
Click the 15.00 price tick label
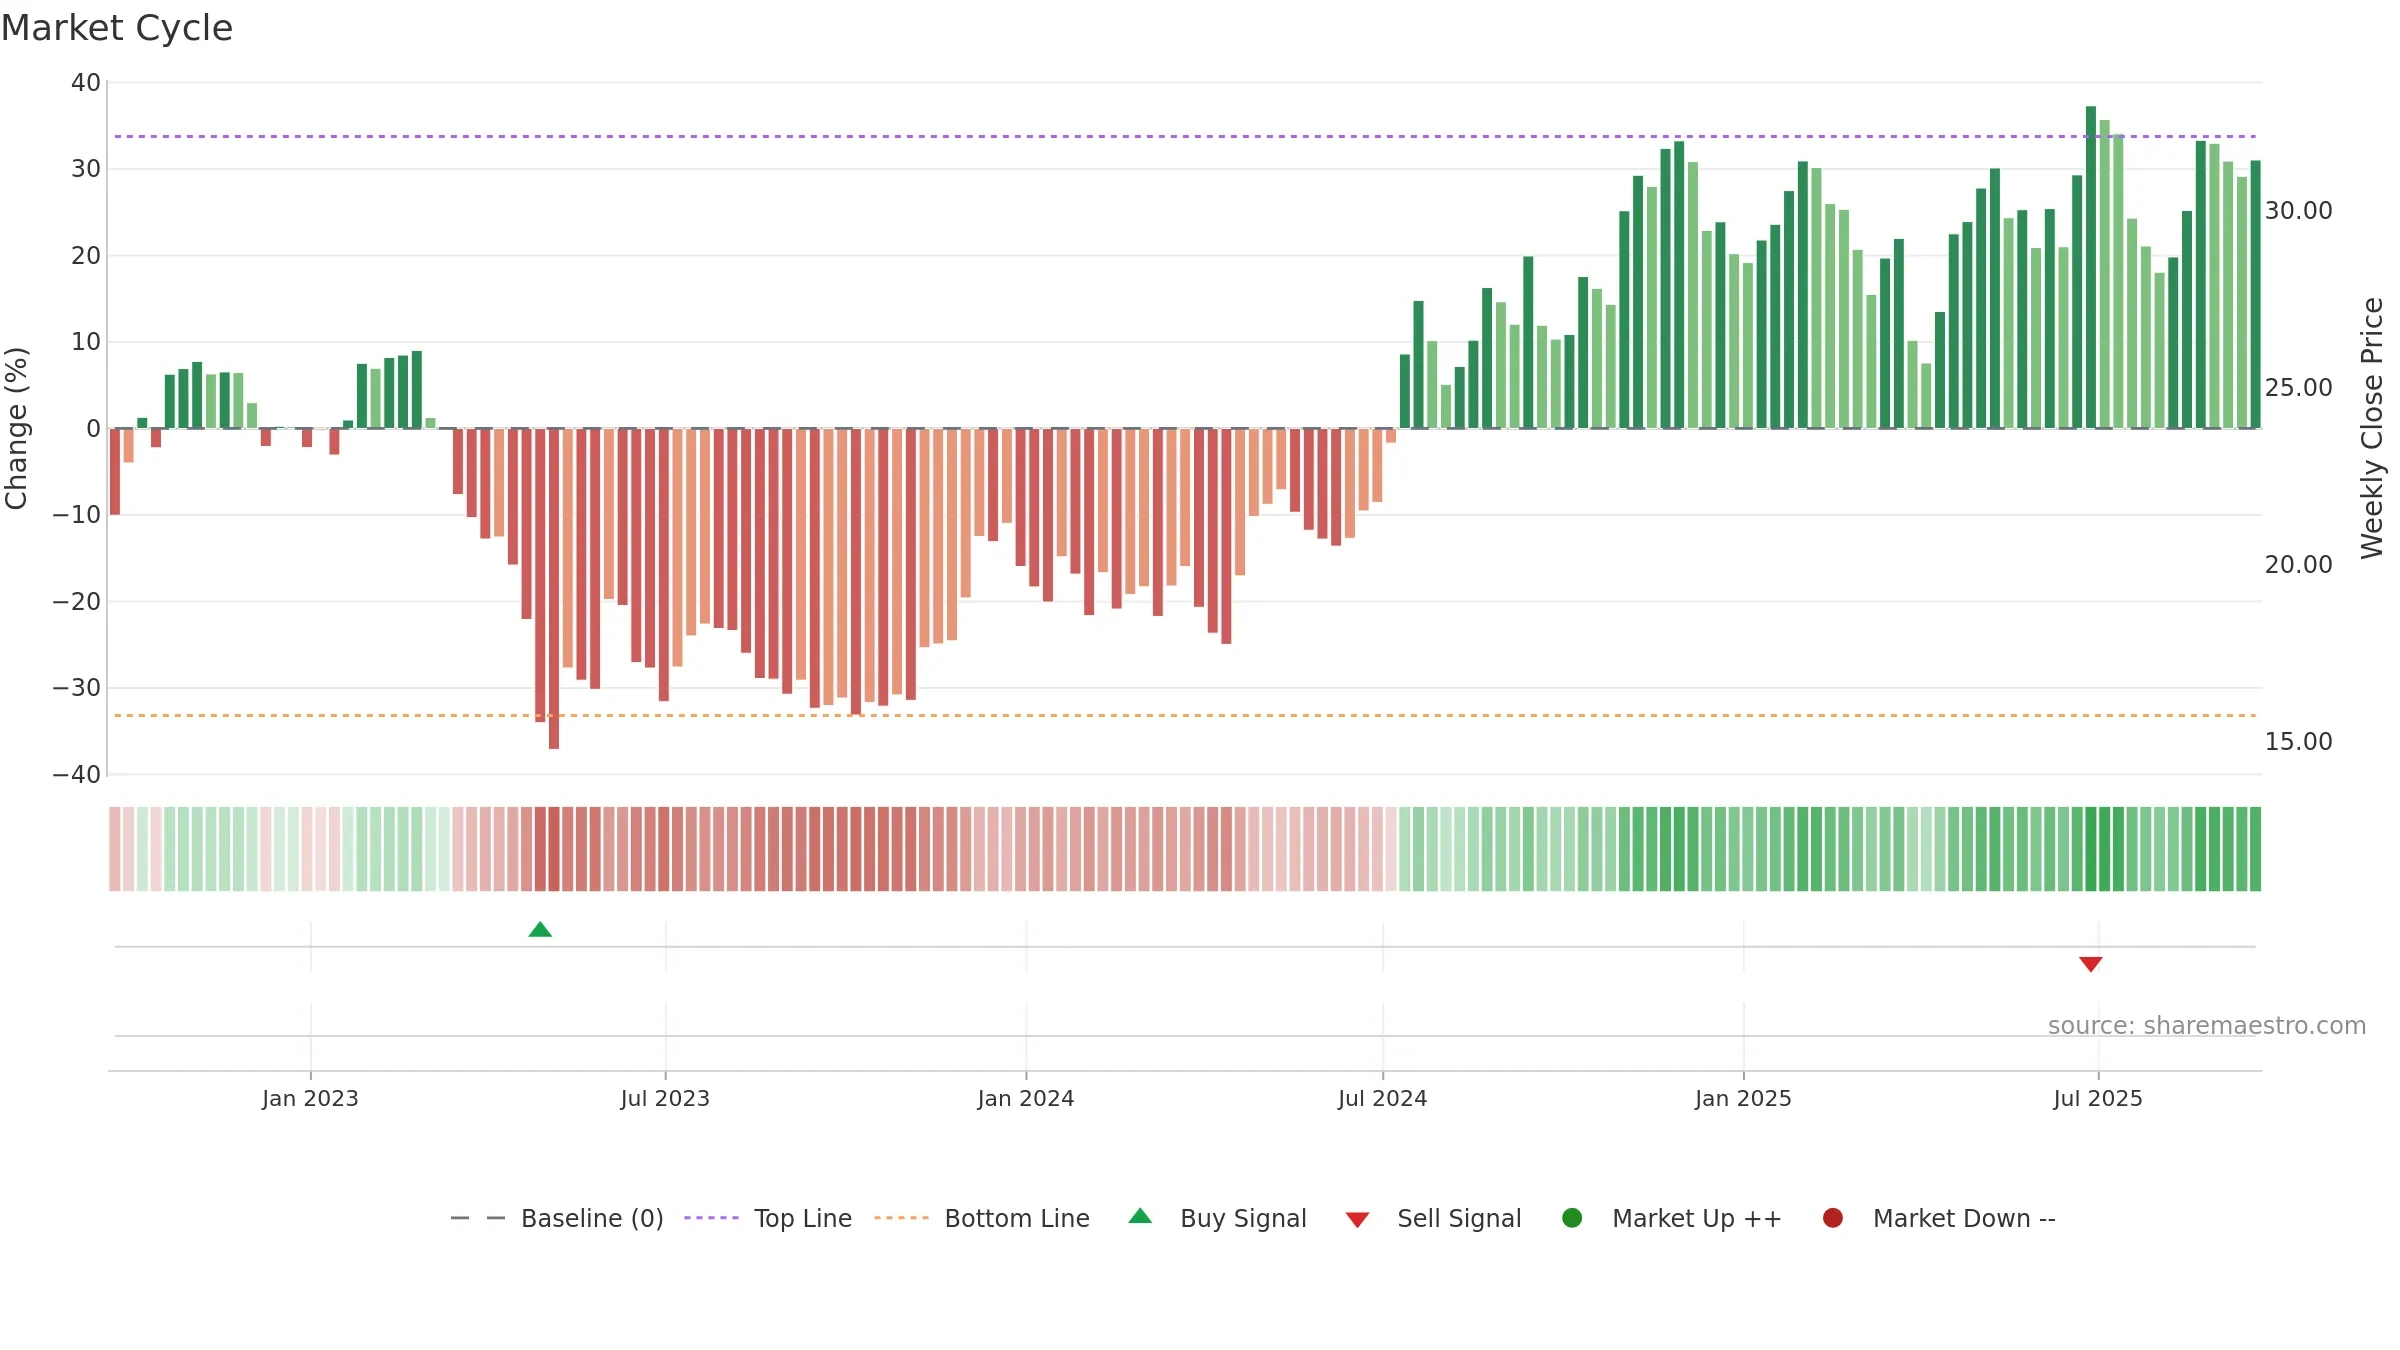coord(2299,742)
